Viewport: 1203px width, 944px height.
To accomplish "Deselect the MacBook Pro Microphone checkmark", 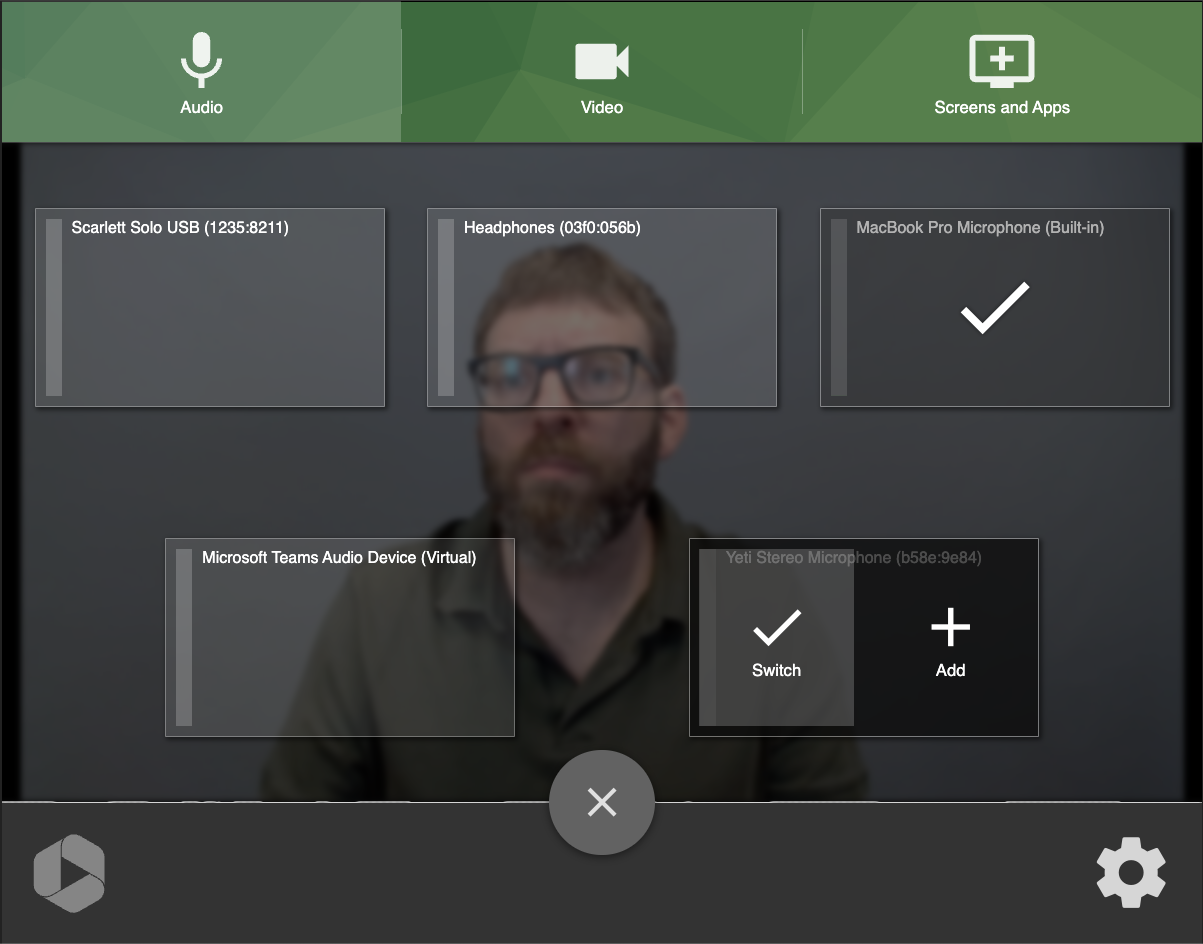I will [x=995, y=307].
